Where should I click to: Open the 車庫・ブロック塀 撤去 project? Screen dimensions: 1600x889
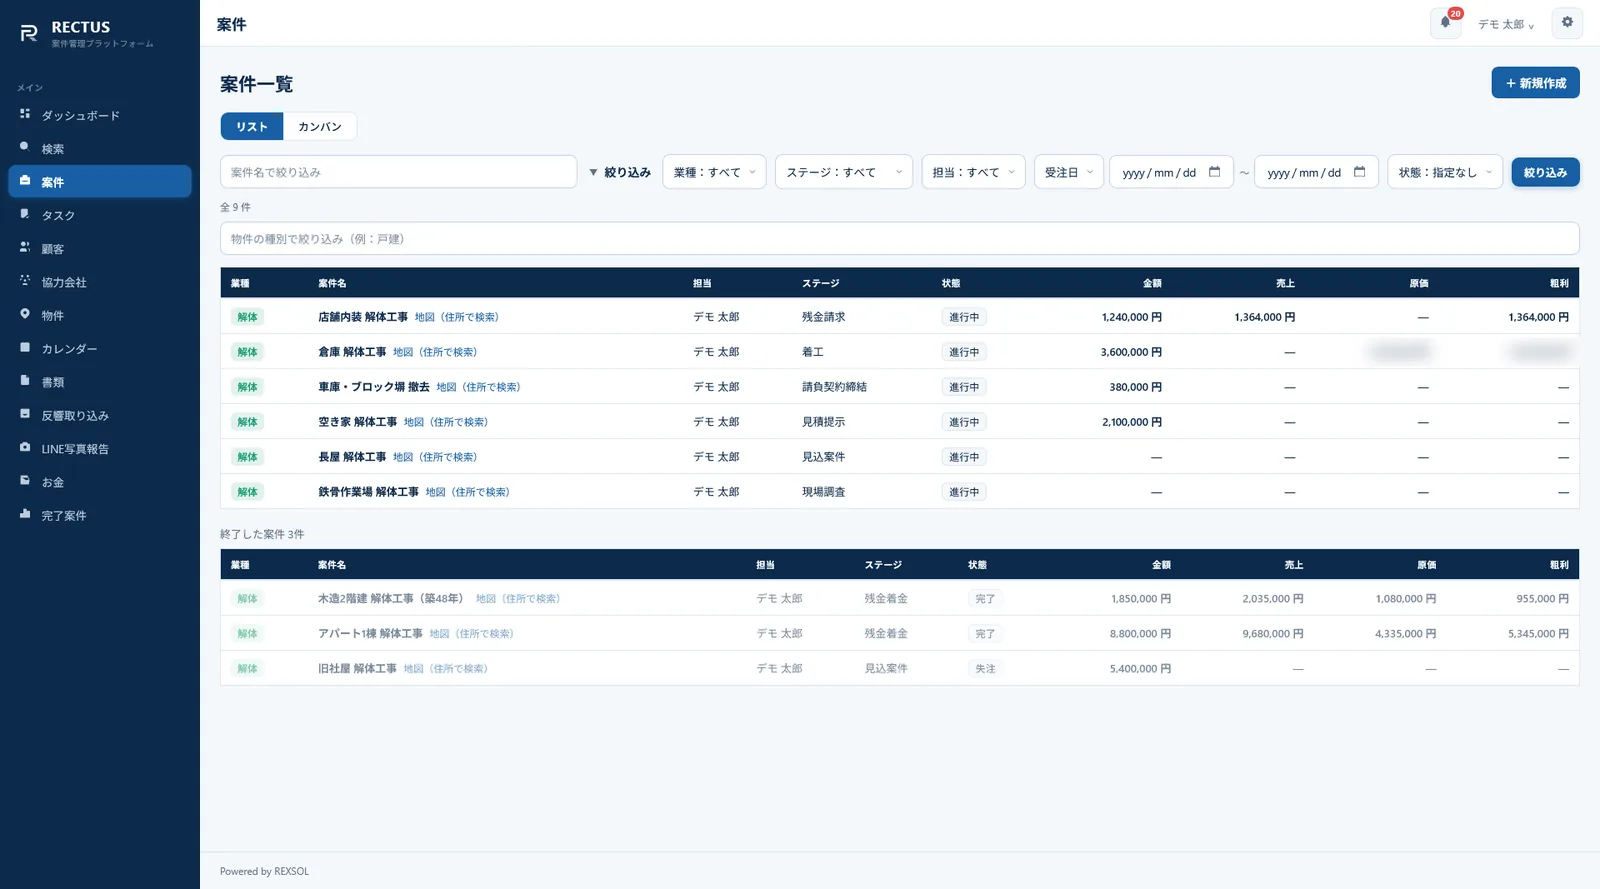click(x=374, y=387)
